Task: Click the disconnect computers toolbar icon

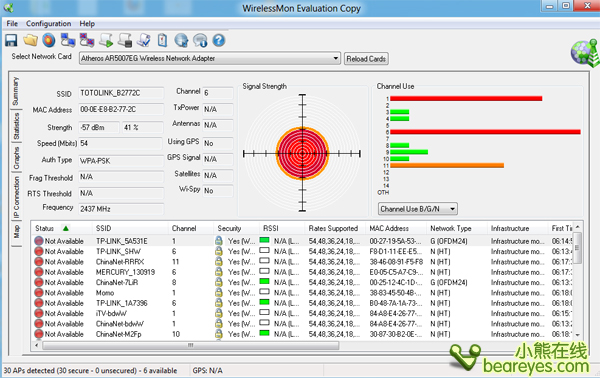Action: 87,40
